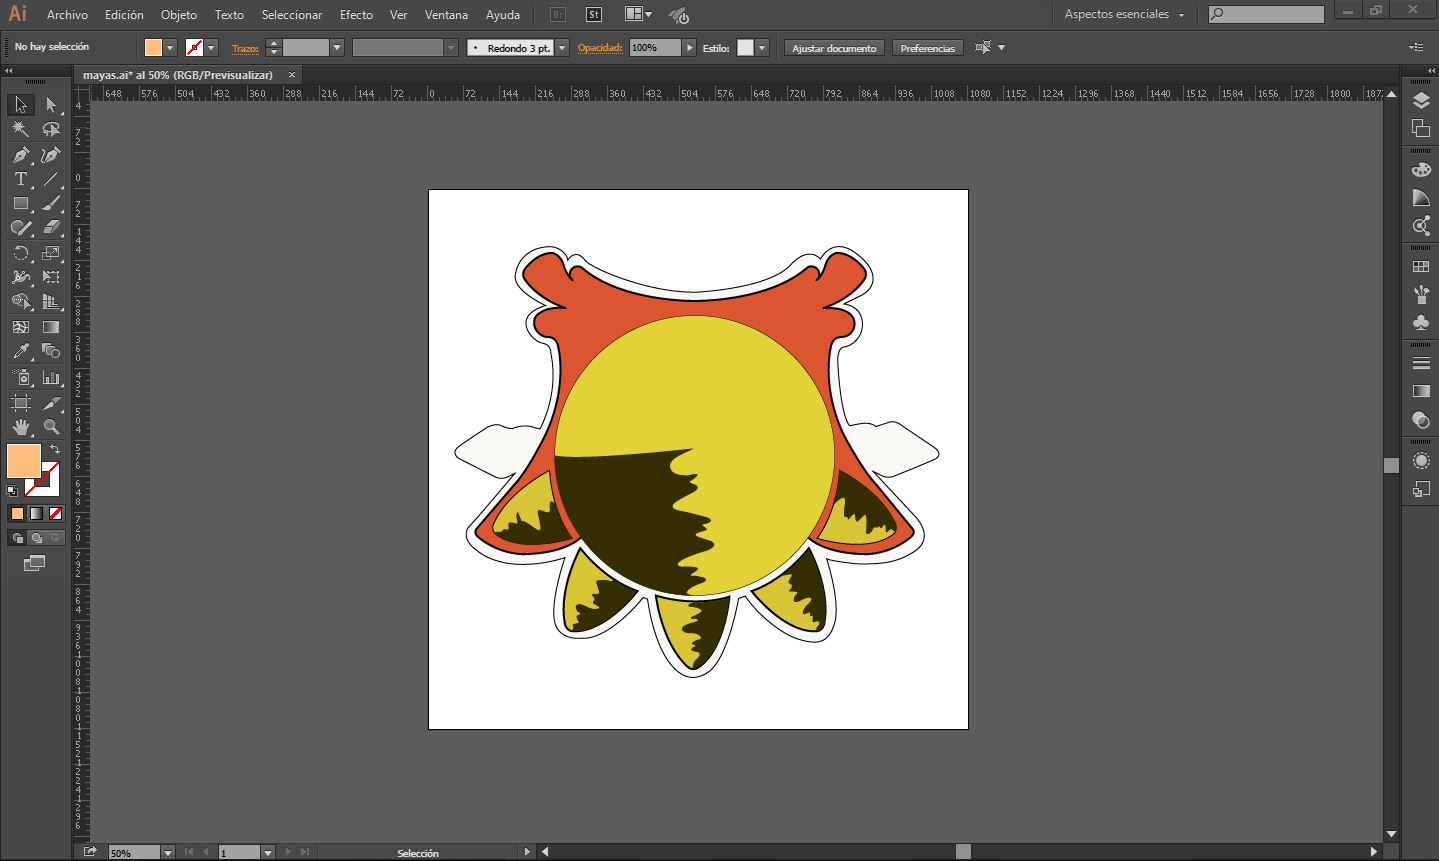Activate the Slice tool
This screenshot has height=861, width=1439.
(52, 403)
